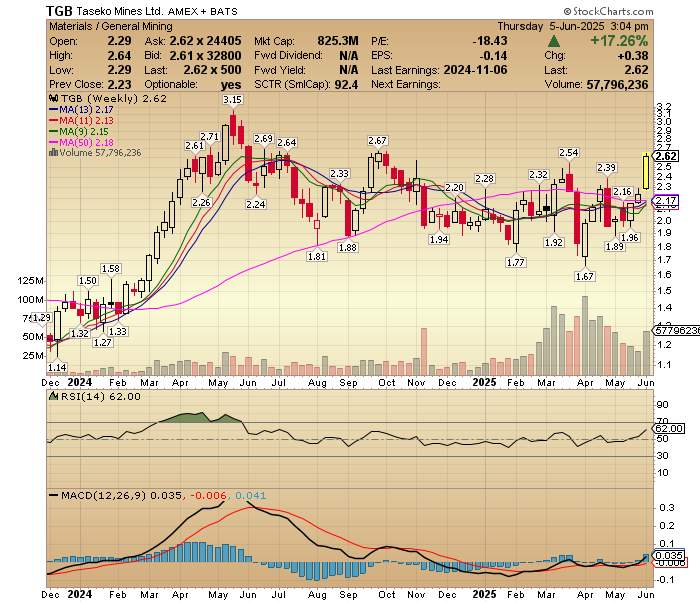Viewport: 700px width, 603px height.
Task: Click the 2.62 price tag on right axis
Action: pos(665,156)
